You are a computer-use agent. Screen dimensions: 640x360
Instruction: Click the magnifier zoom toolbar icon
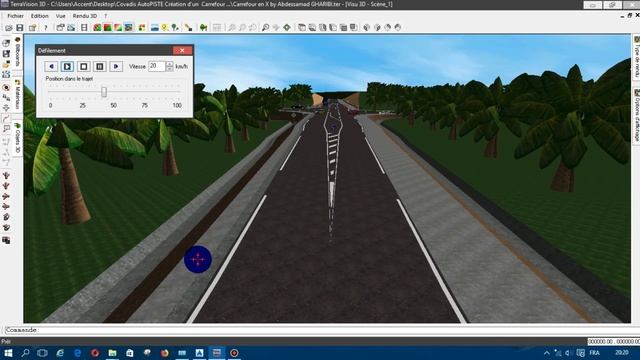[265, 28]
